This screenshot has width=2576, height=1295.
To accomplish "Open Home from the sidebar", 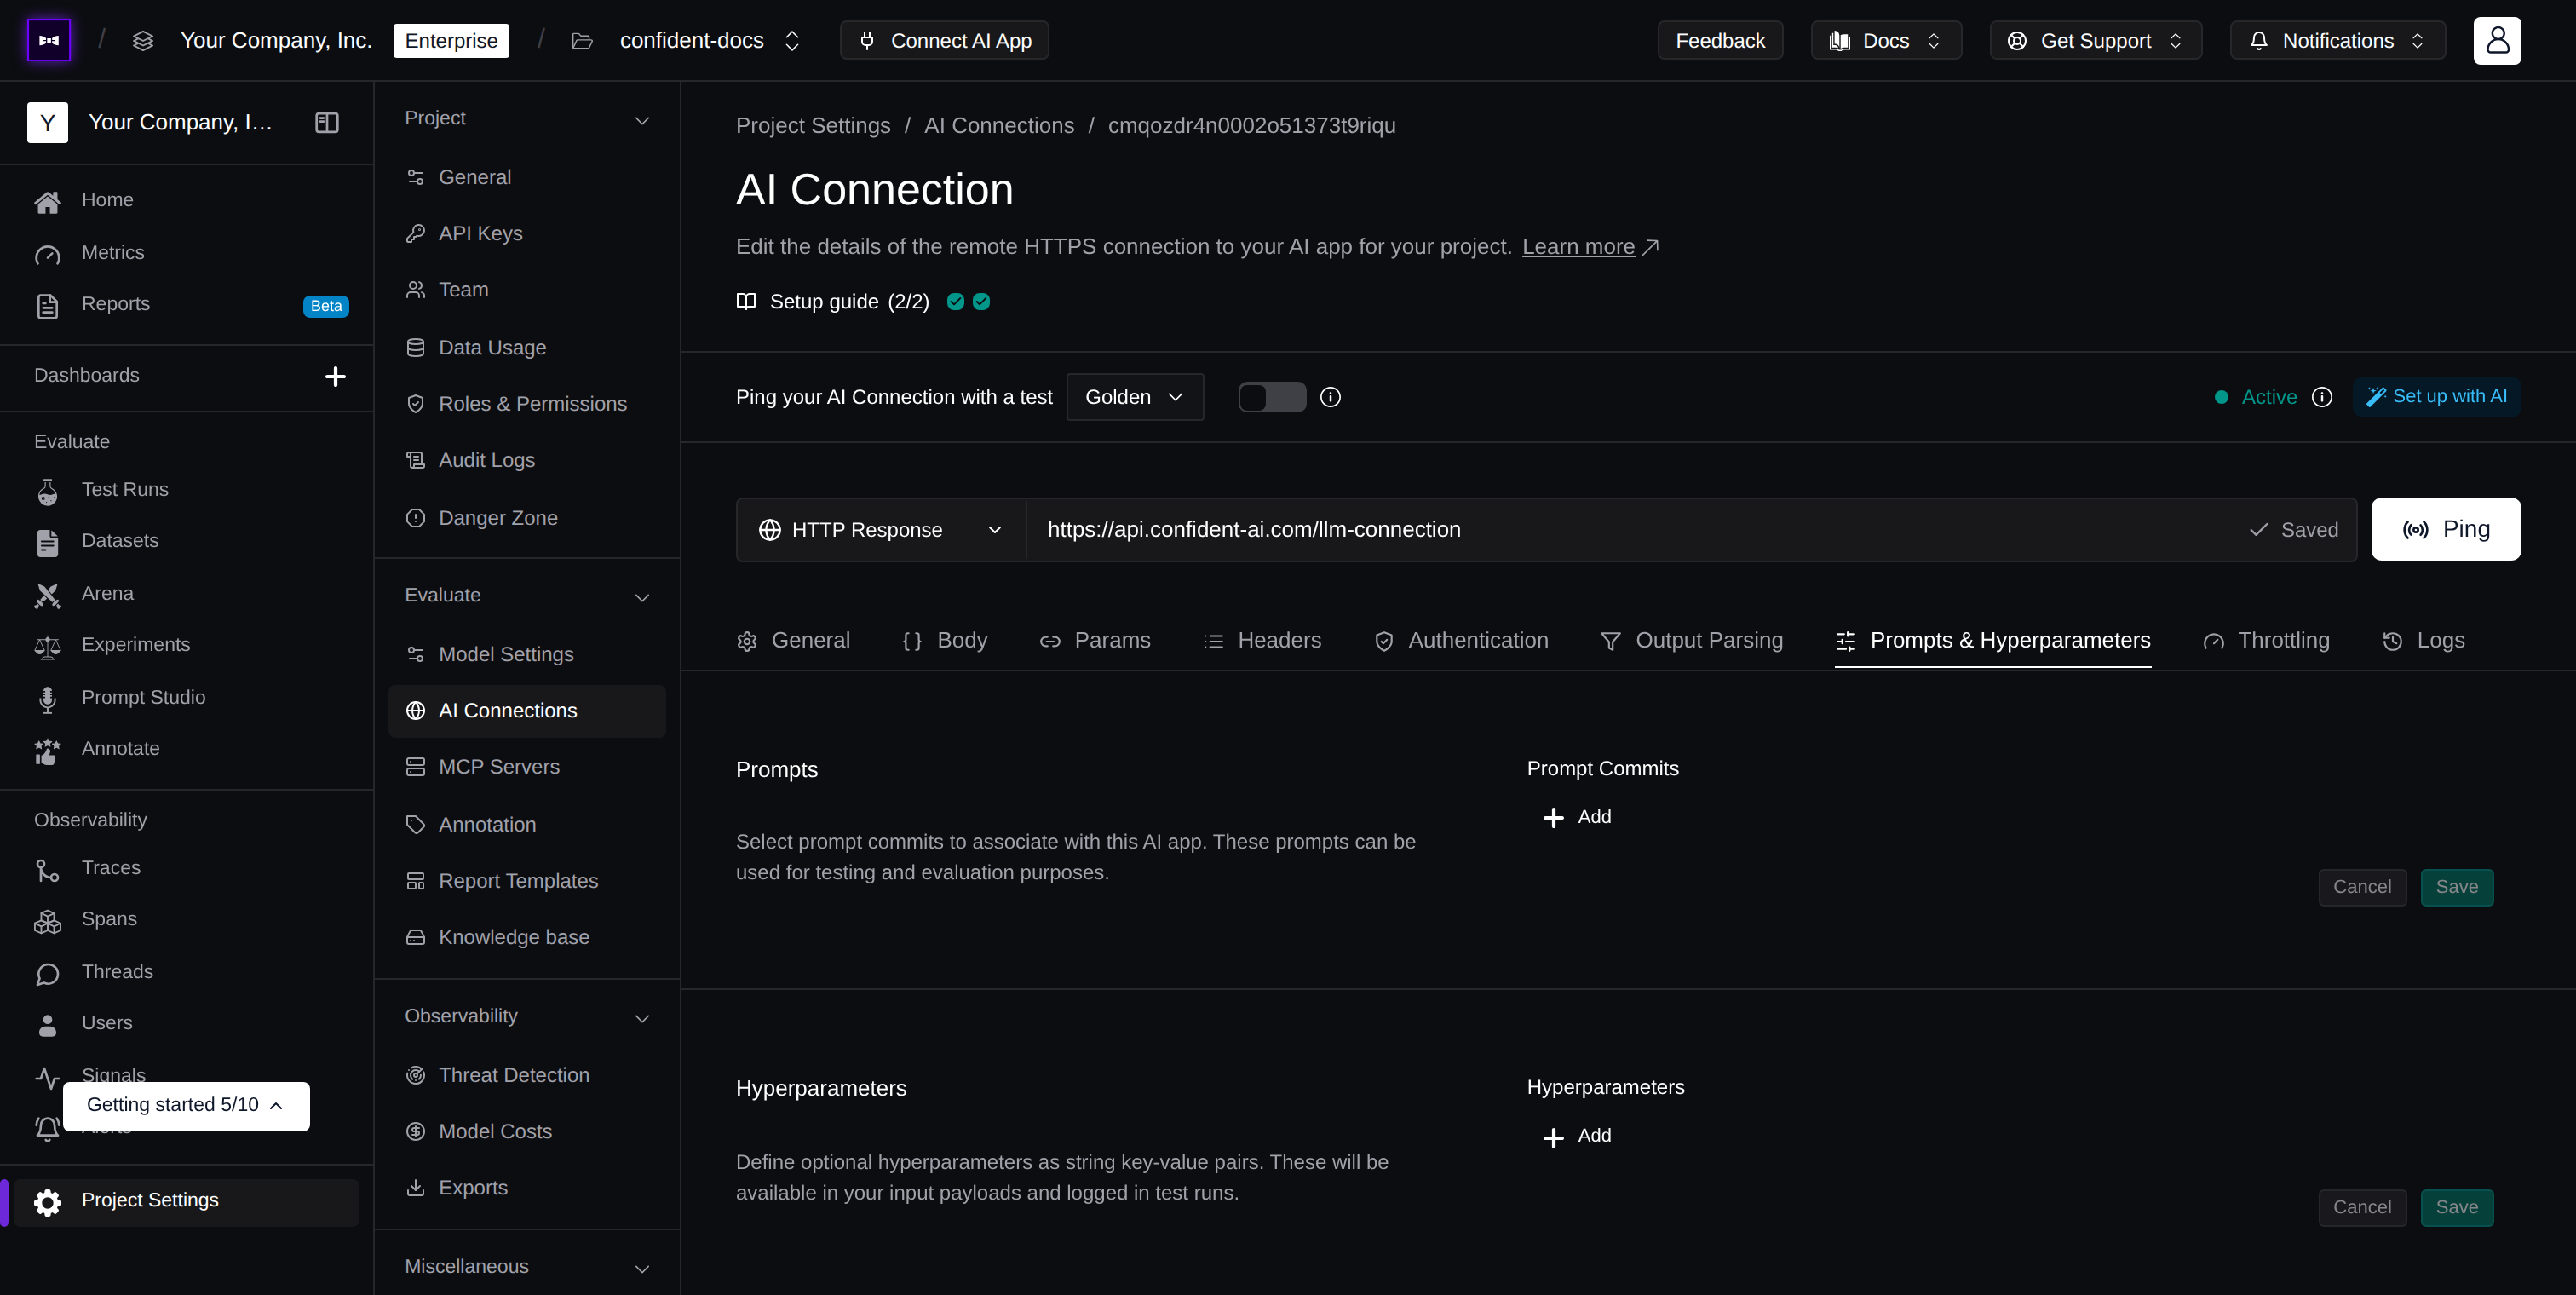I will tap(107, 200).
